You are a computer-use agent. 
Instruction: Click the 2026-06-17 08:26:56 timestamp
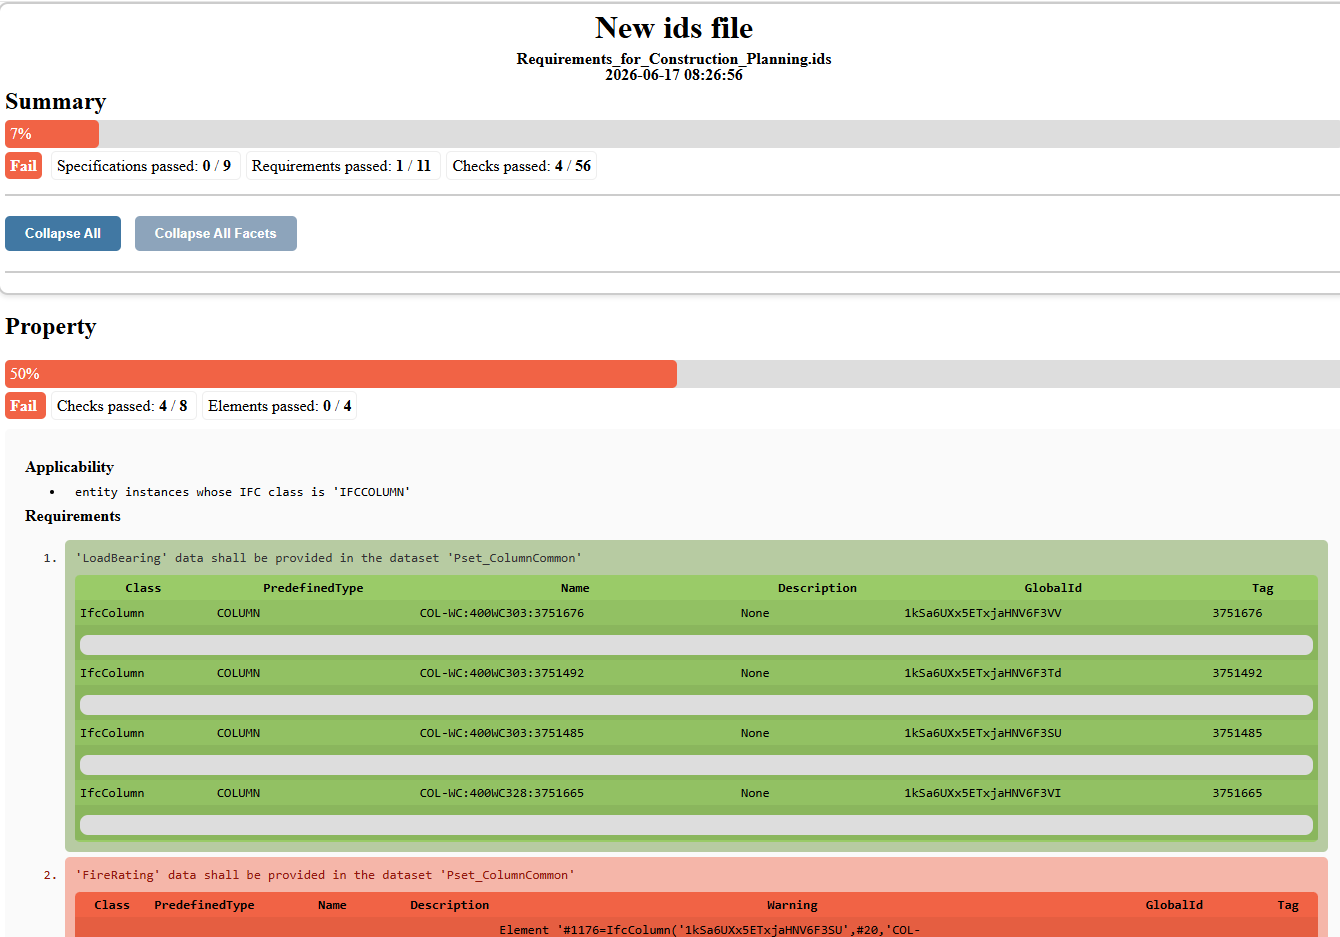click(x=674, y=75)
